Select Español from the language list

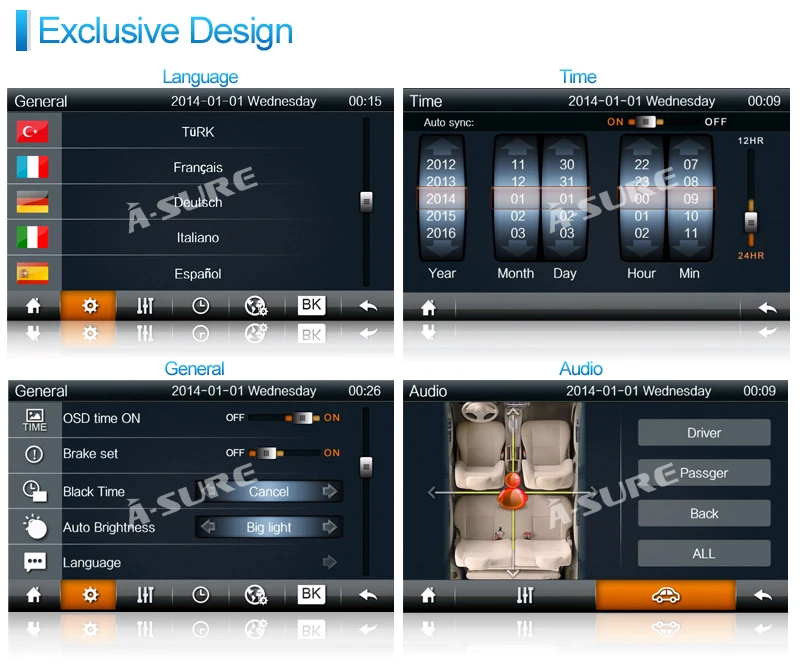click(198, 274)
